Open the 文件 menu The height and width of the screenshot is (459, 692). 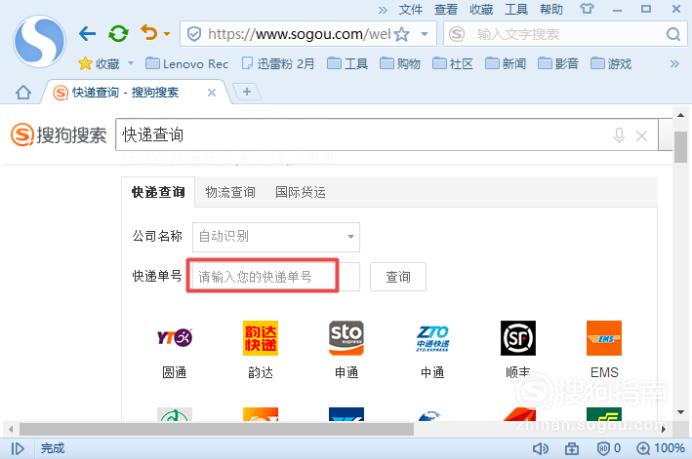pos(410,9)
